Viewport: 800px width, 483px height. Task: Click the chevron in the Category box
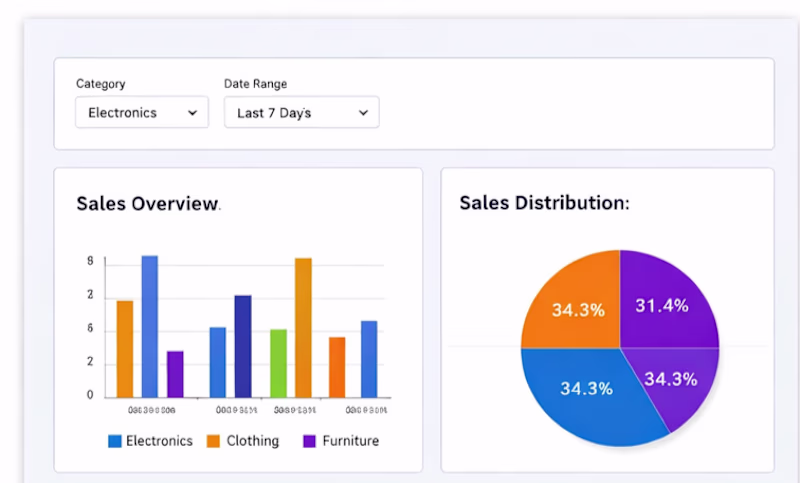[192, 113]
